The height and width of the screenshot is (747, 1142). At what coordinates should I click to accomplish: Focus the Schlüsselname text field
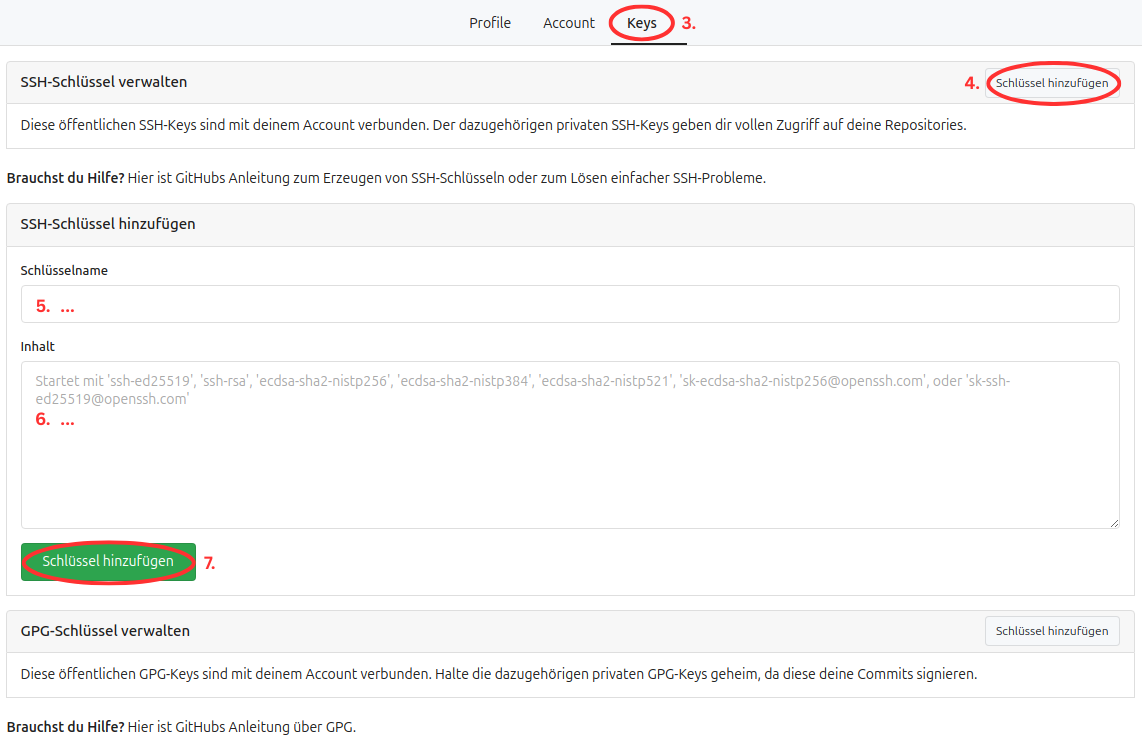tap(570, 304)
